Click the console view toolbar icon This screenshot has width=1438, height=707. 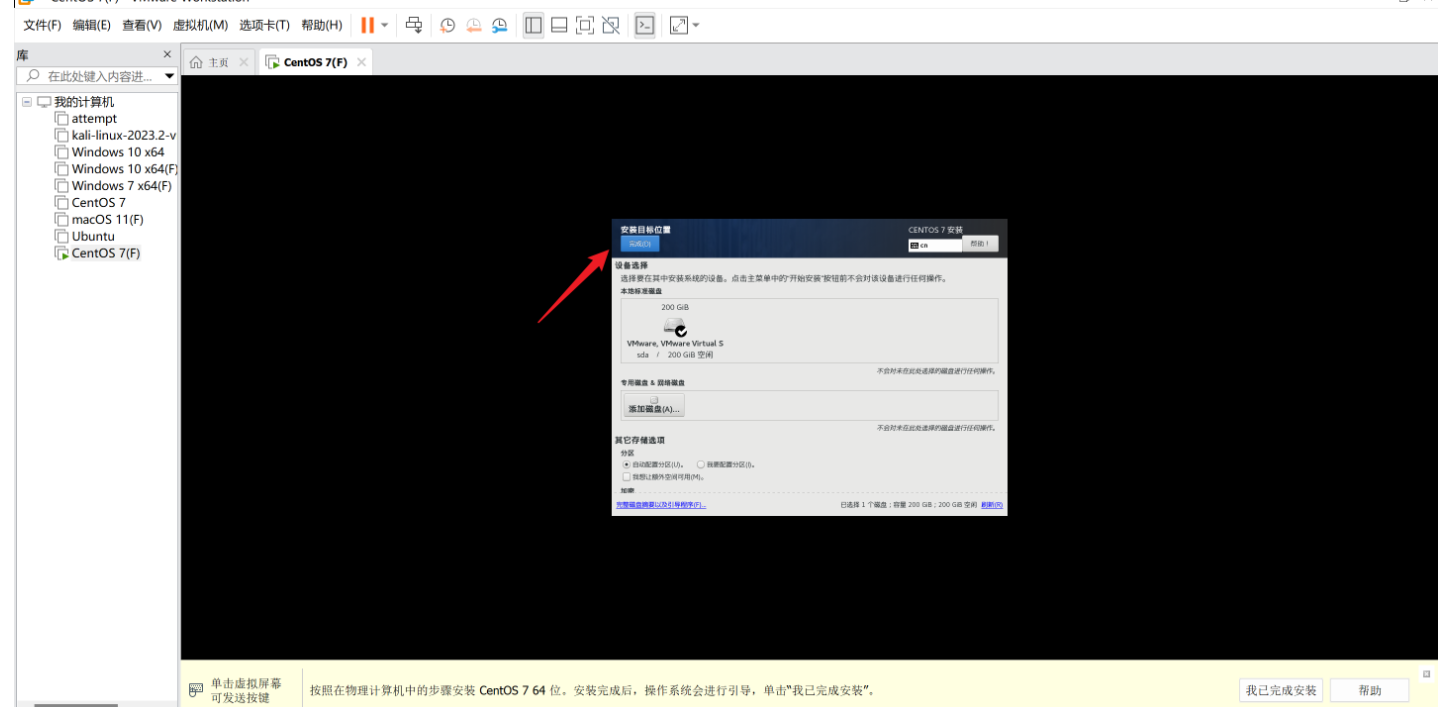pyautogui.click(x=645, y=25)
